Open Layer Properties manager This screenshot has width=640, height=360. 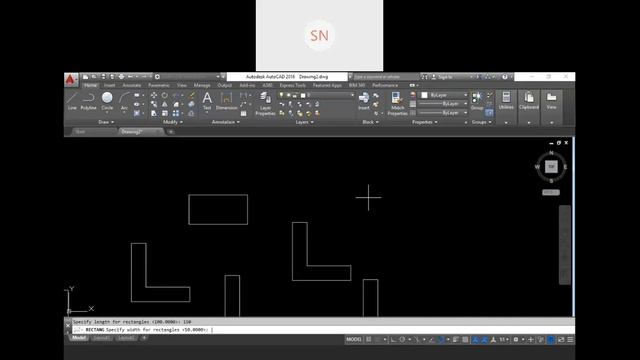pos(265,104)
